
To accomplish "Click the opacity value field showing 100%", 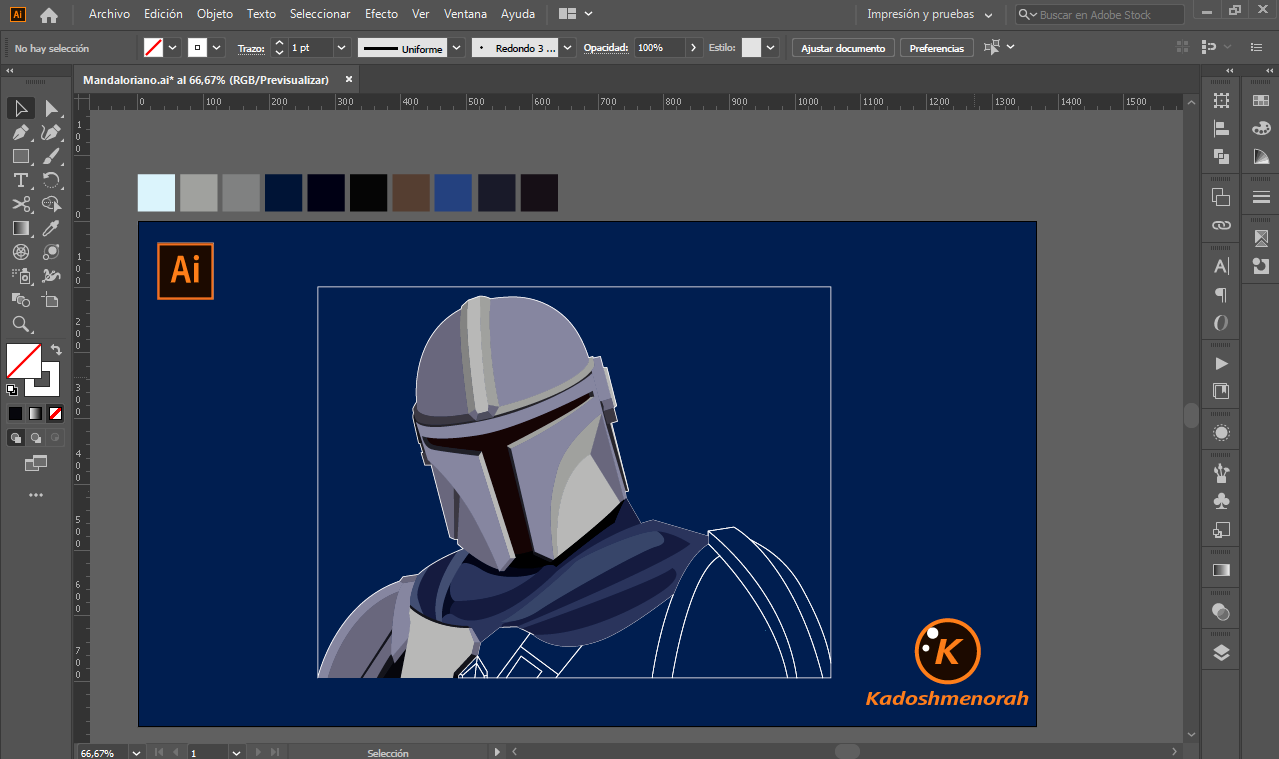I will [660, 47].
